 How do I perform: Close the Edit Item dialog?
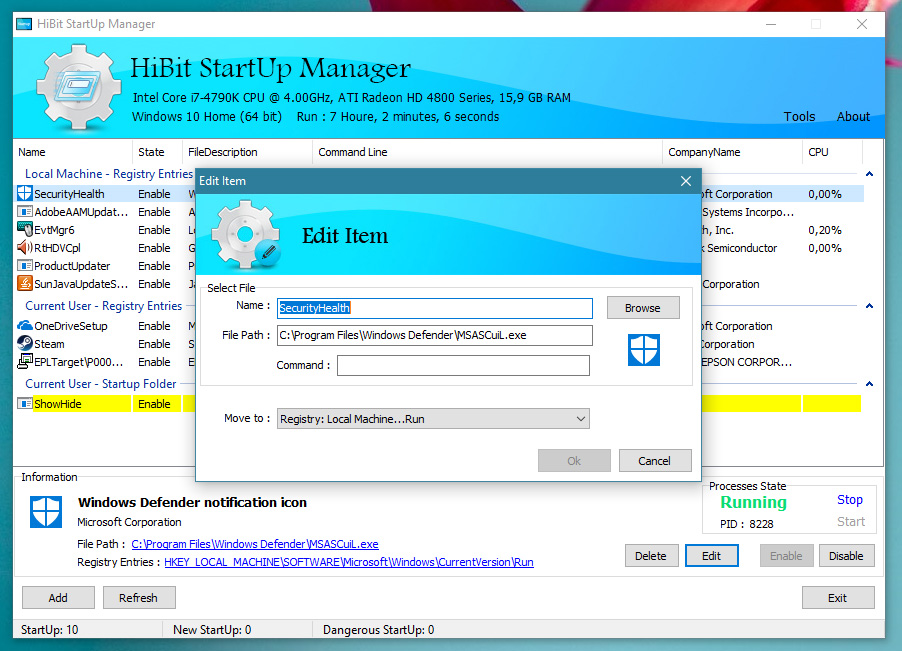pos(686,181)
